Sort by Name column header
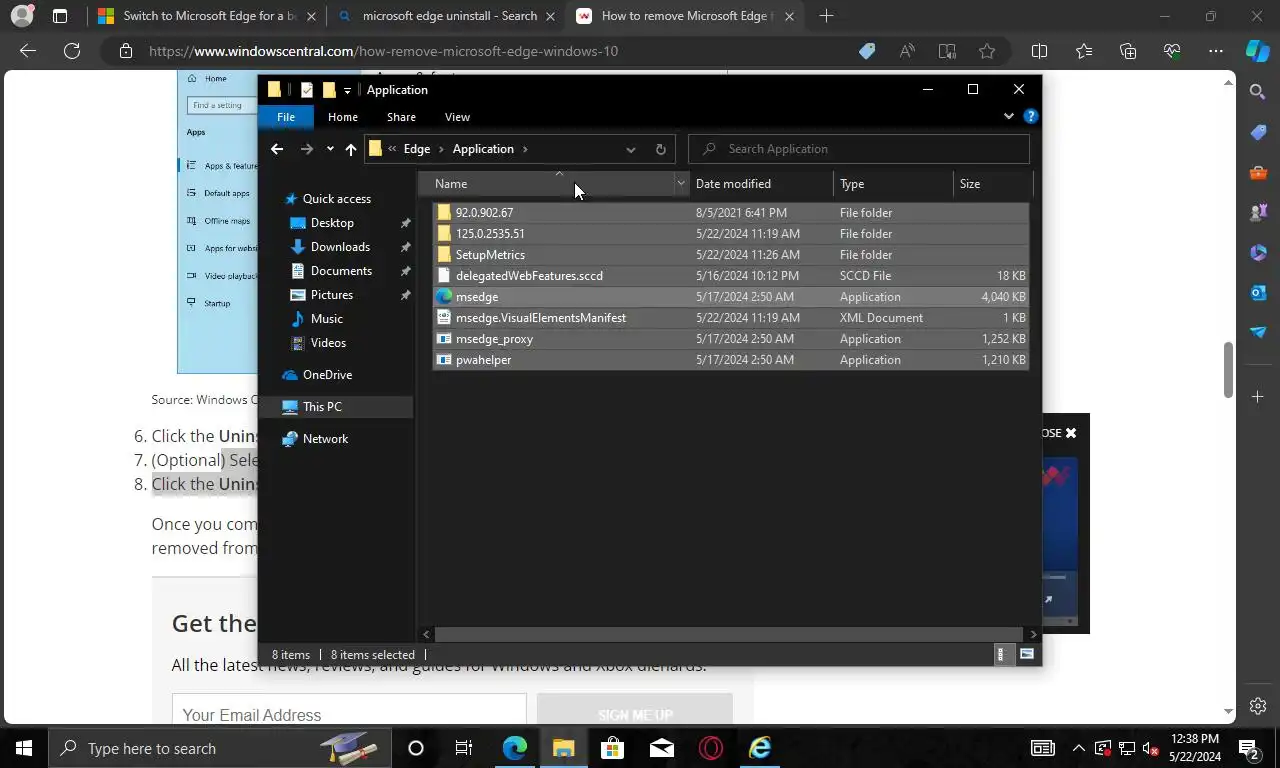The width and height of the screenshot is (1280, 768). pyautogui.click(x=547, y=184)
